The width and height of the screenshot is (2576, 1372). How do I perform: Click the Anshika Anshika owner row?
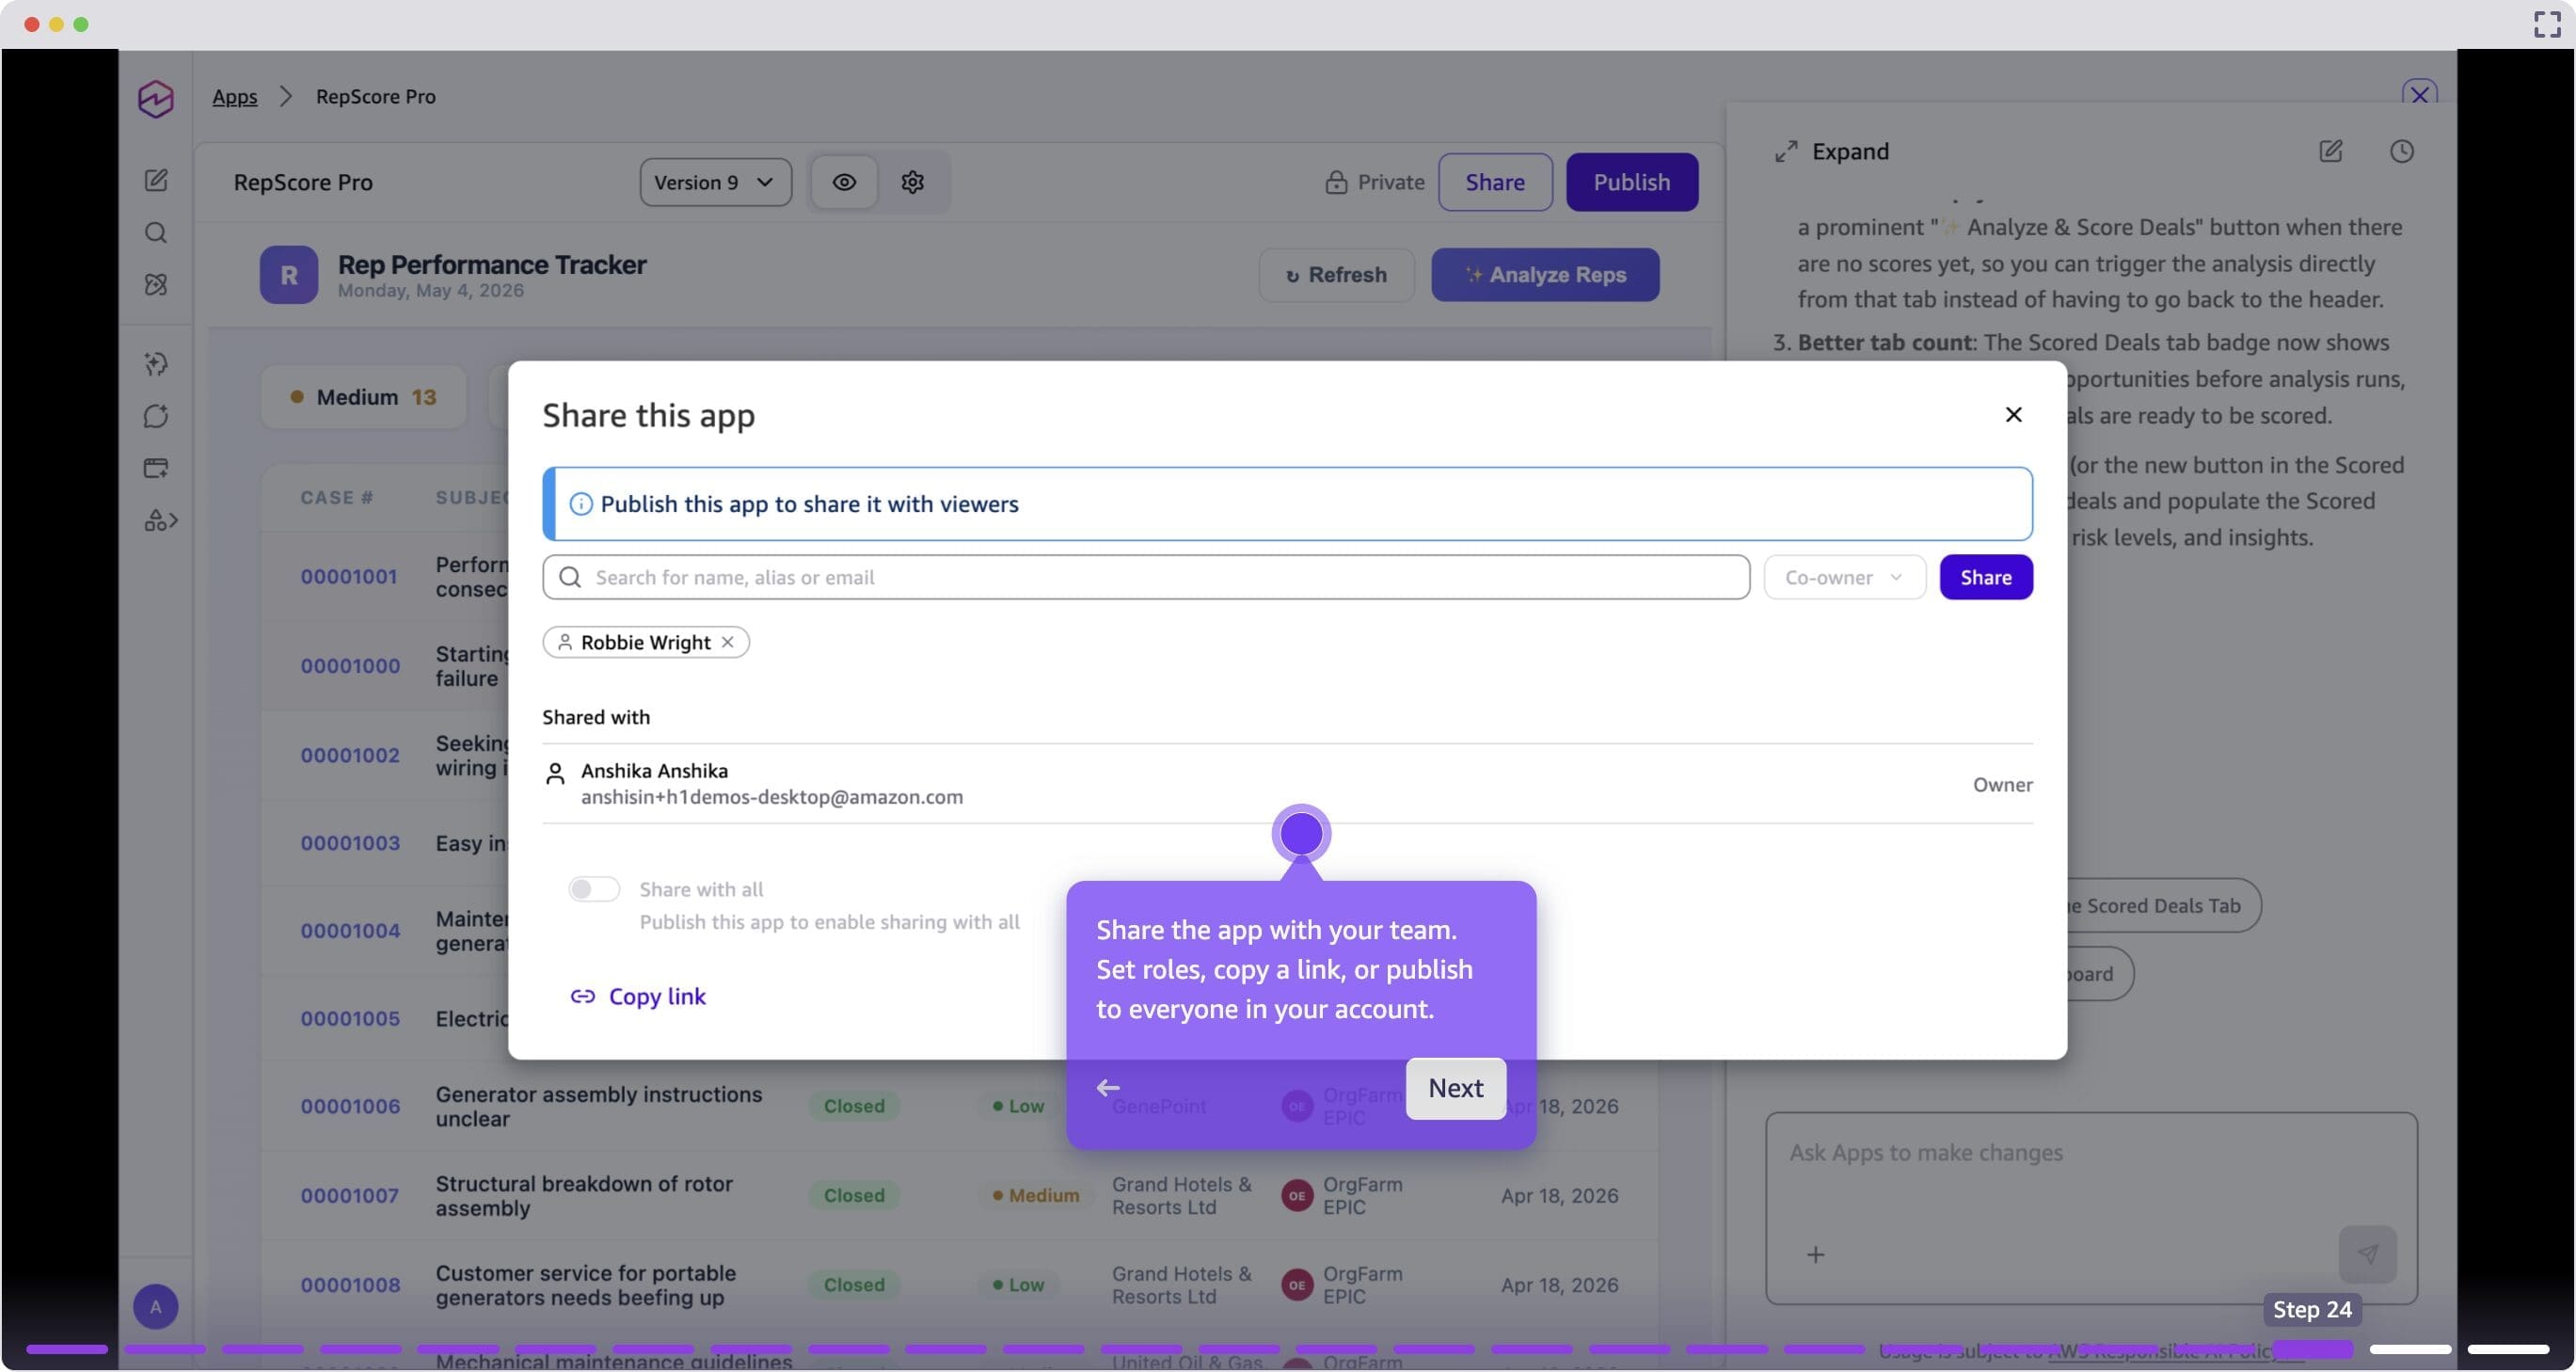pos(1287,784)
